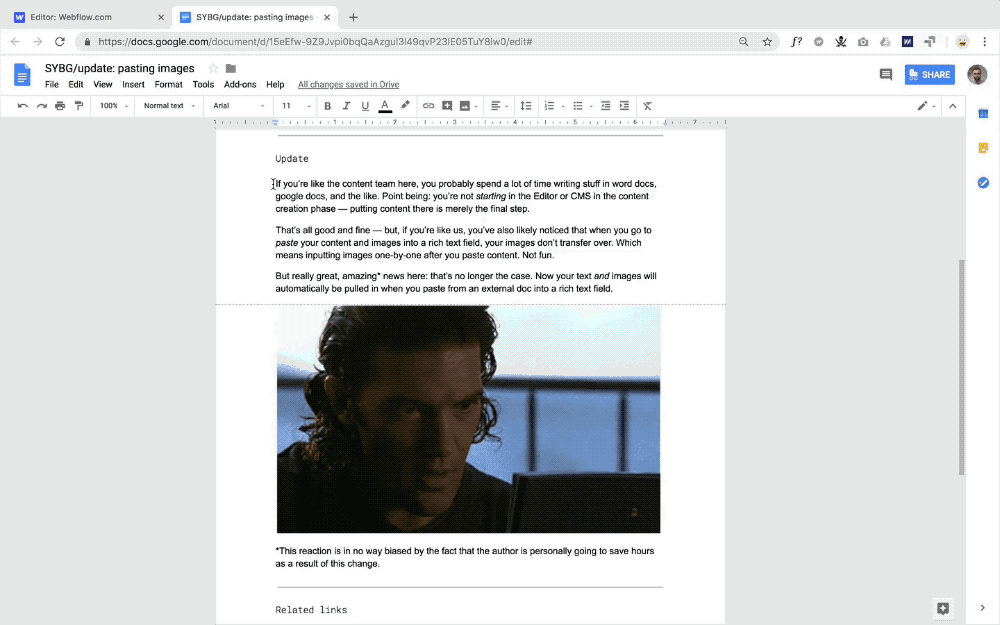The image size is (1000, 625).
Task: Click the Google Docs home icon
Action: click(22, 75)
